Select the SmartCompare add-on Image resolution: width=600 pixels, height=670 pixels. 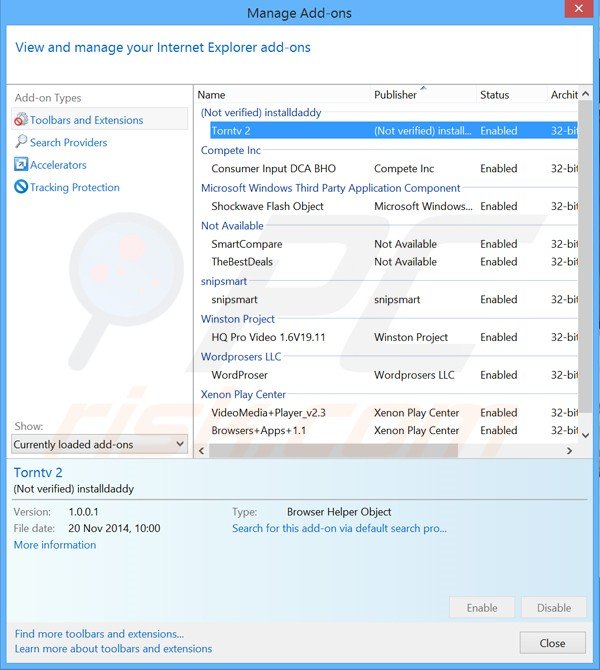(246, 244)
